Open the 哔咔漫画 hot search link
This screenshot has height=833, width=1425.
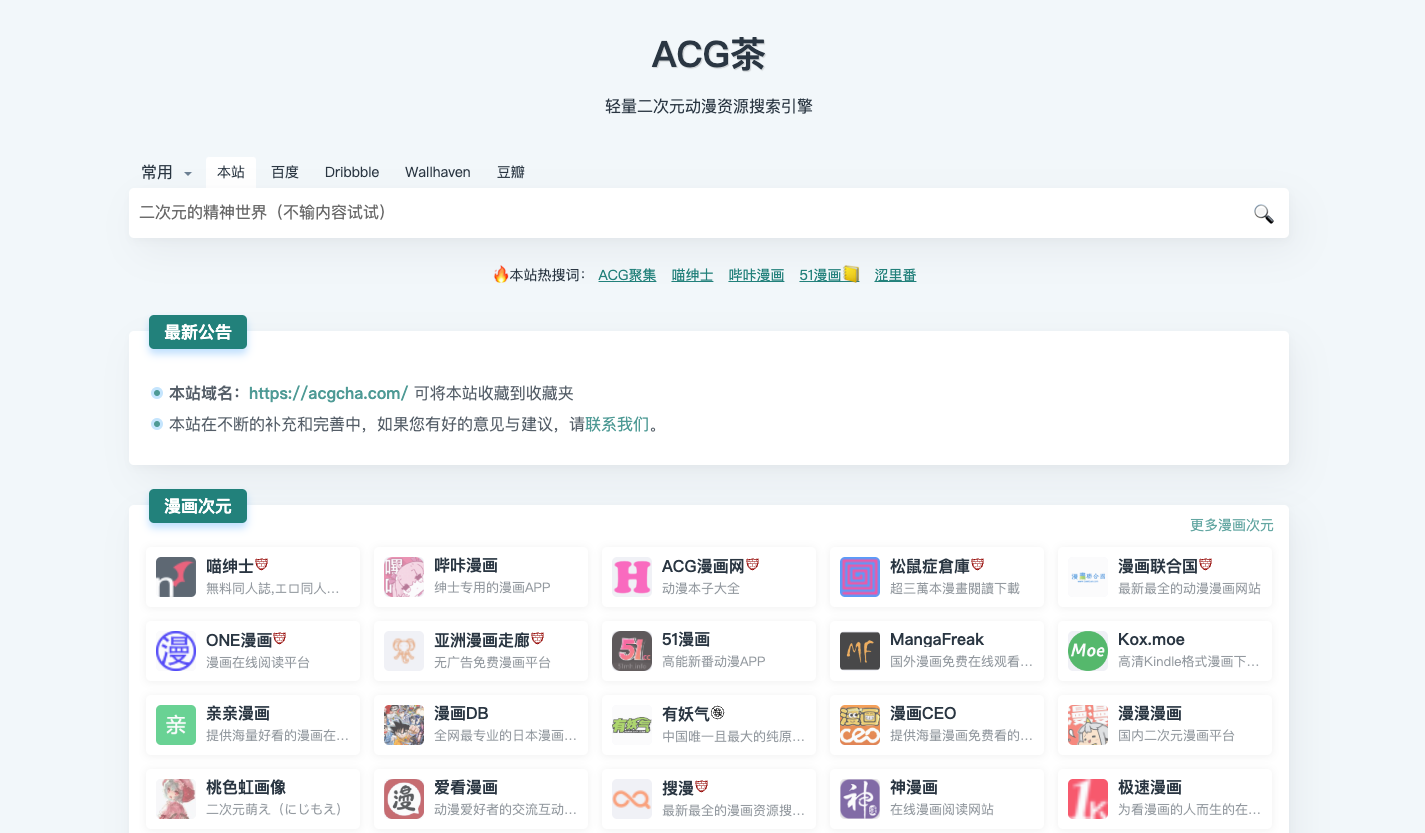pyautogui.click(x=756, y=275)
